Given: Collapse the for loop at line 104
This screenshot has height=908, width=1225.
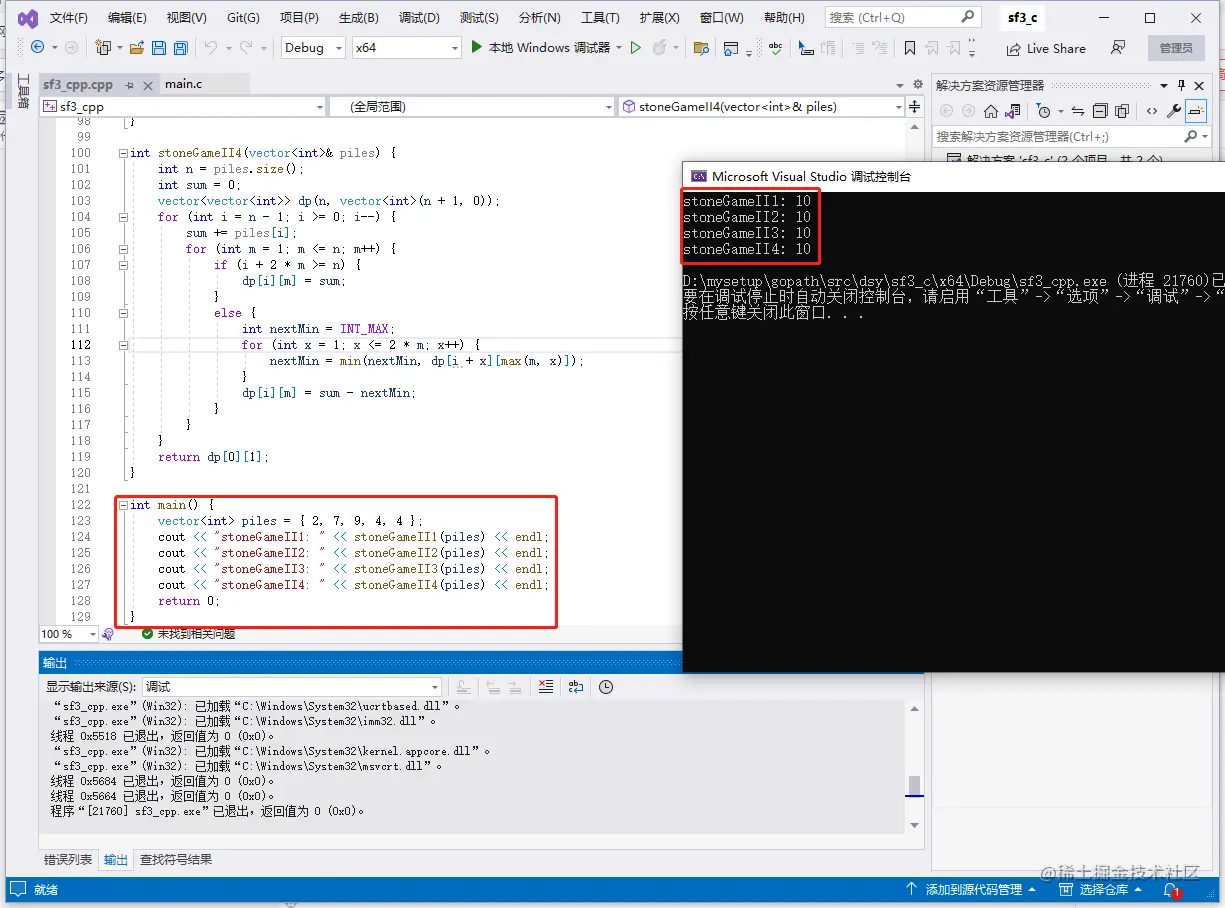Looking at the screenshot, I should (x=123, y=217).
